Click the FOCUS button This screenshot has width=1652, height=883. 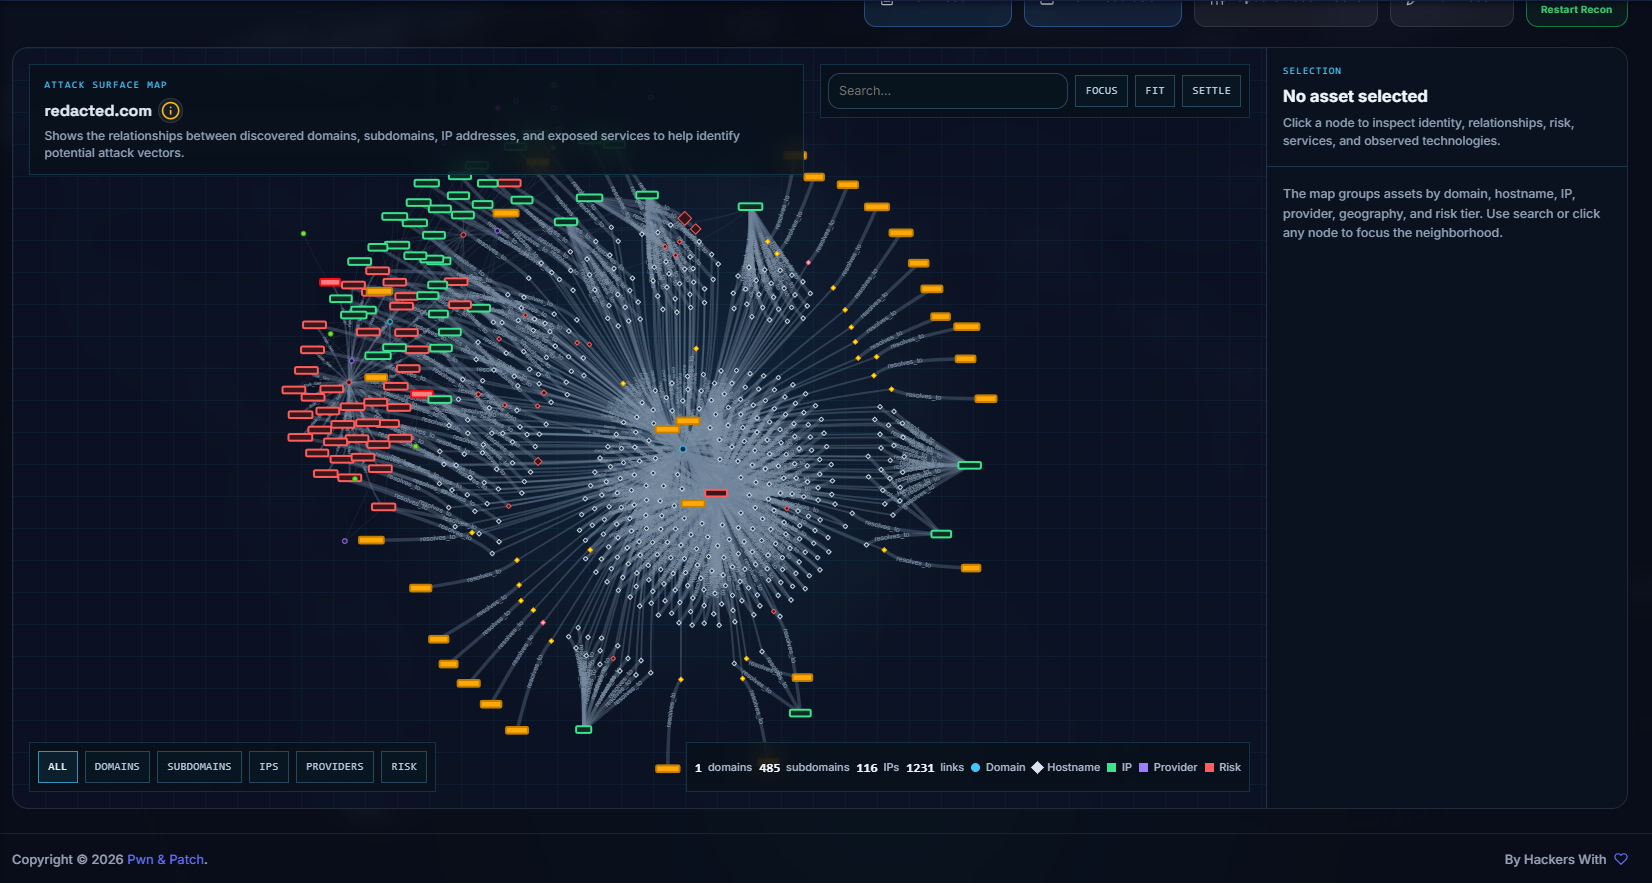point(1101,91)
